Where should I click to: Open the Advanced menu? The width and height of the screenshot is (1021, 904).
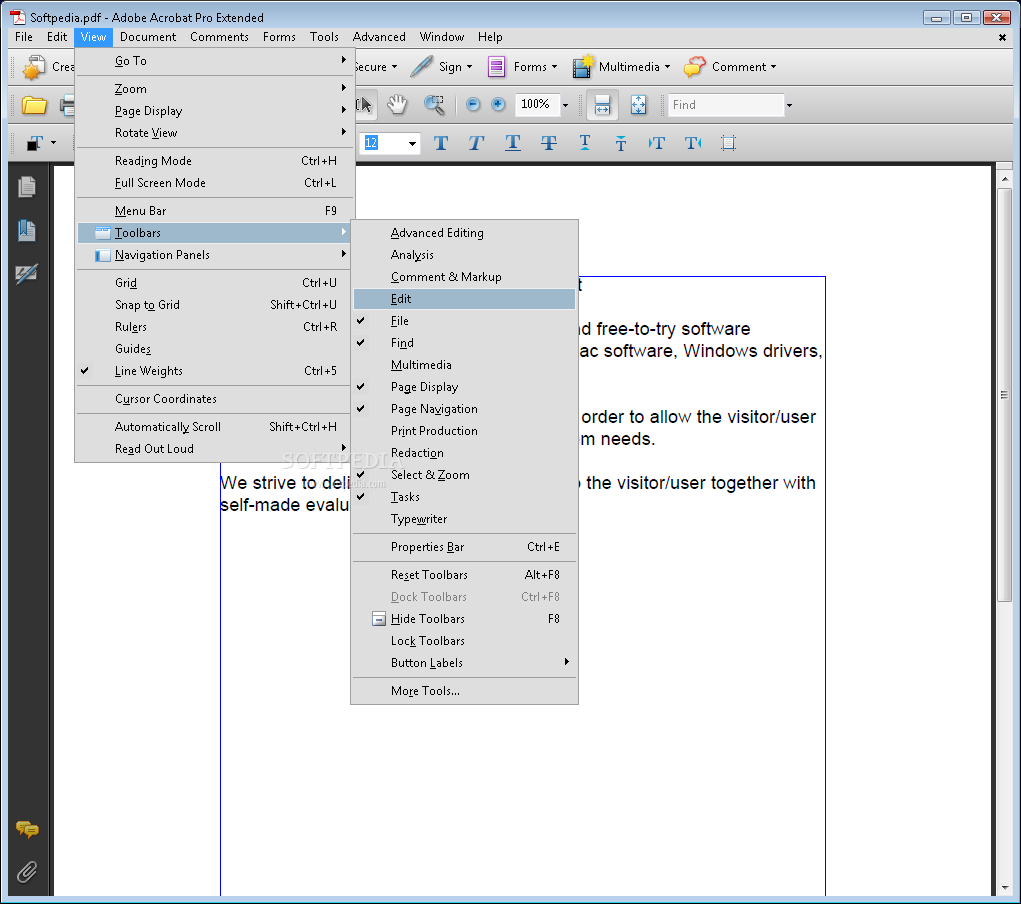click(379, 37)
